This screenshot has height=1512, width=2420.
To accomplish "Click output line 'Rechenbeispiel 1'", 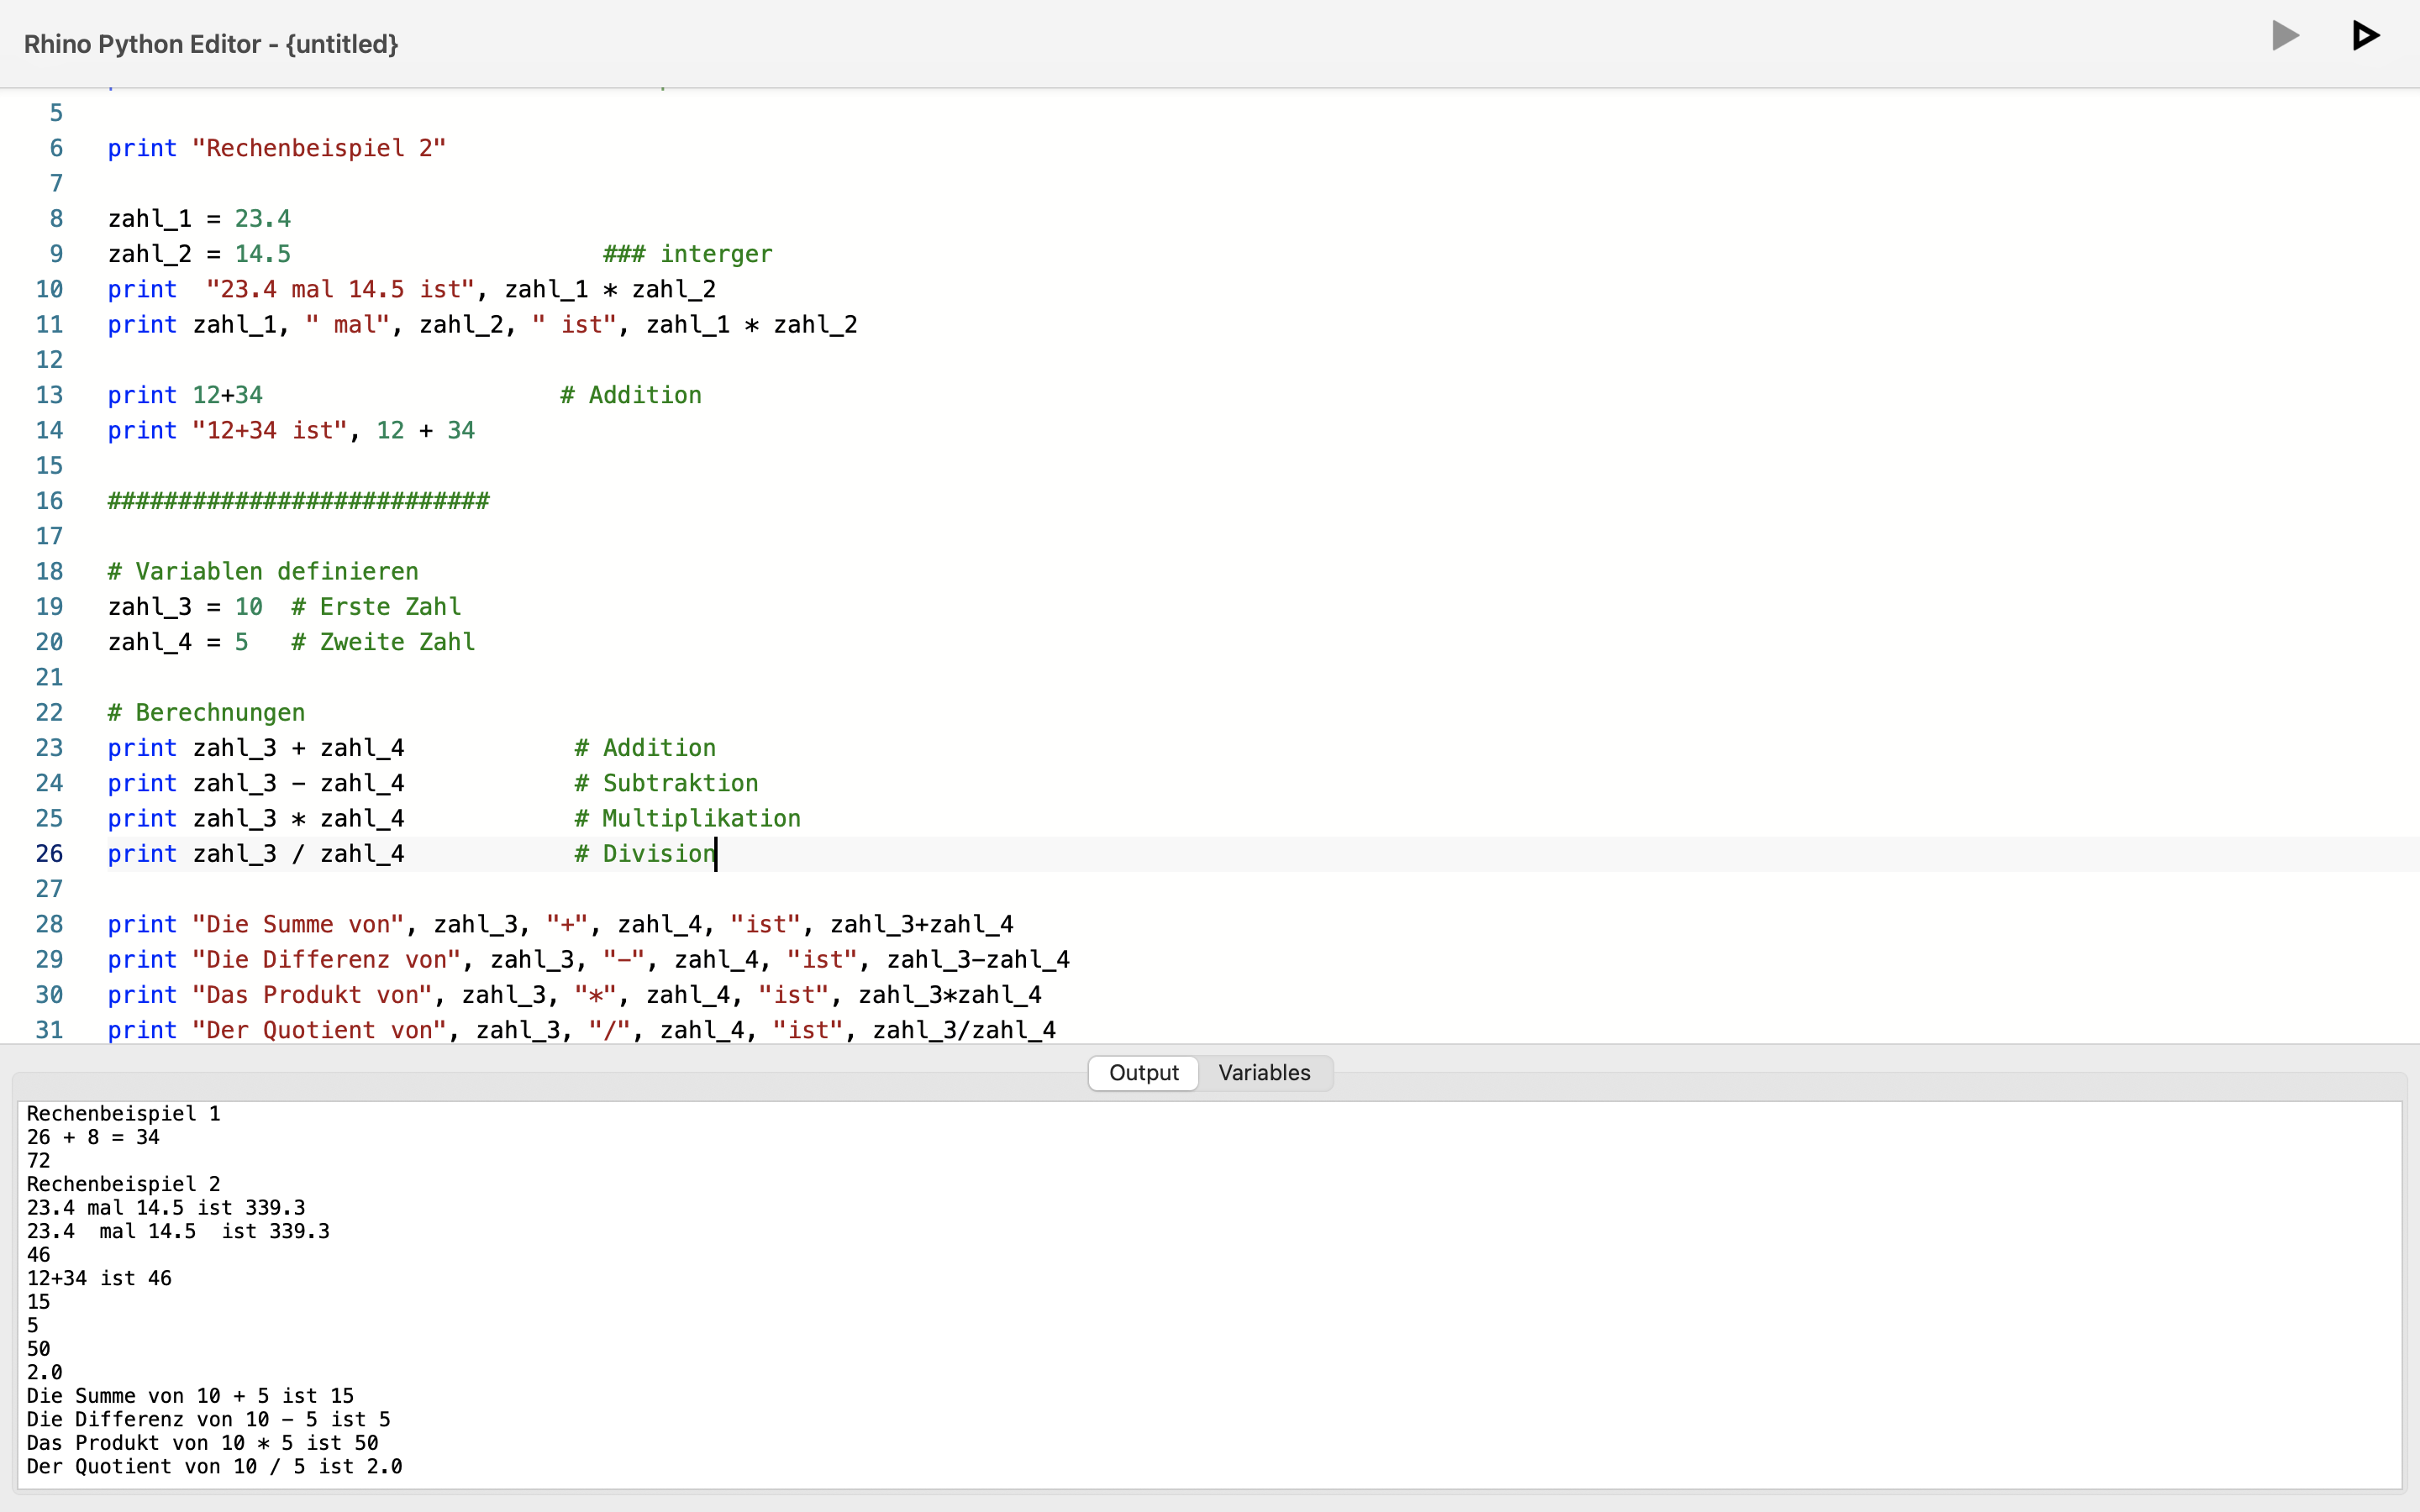I will coord(123,1114).
